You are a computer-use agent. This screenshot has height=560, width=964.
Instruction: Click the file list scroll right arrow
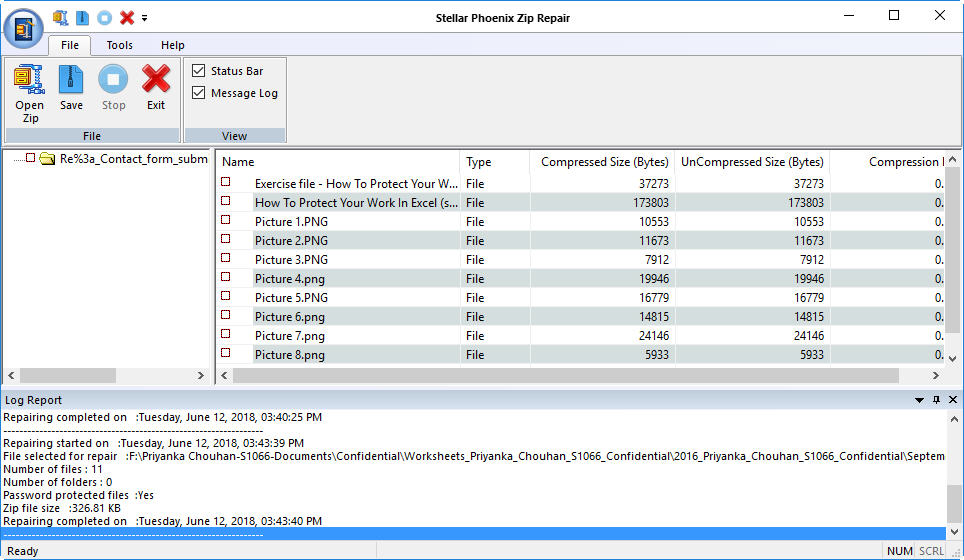[x=936, y=375]
